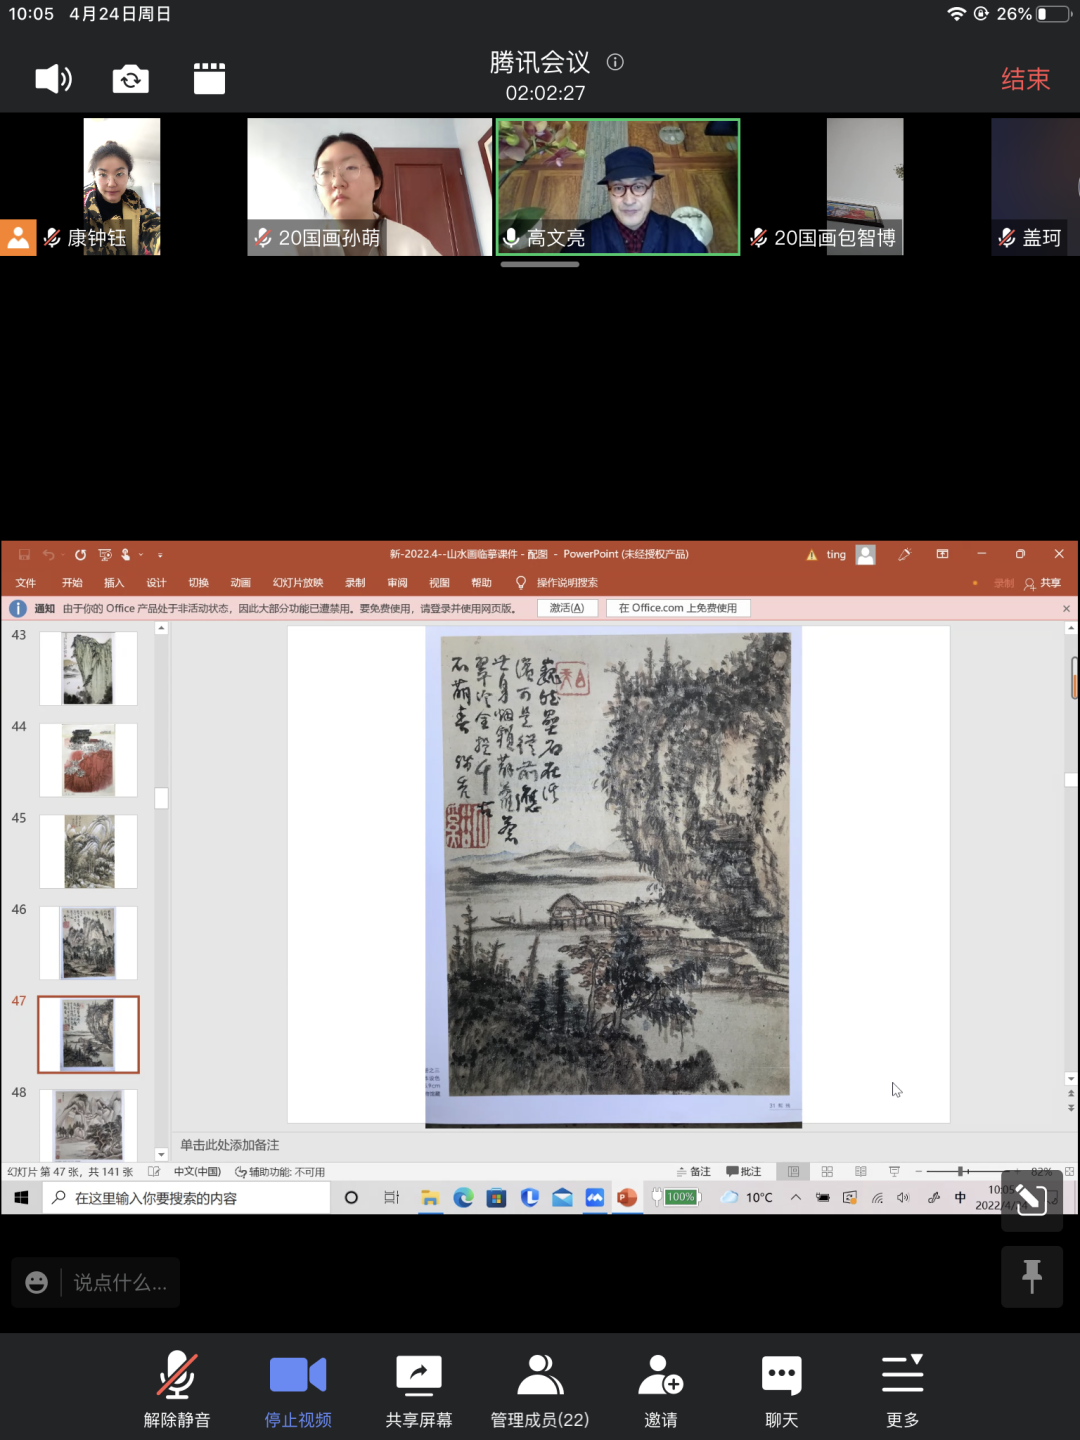Start slideshow from beginning toolbar icon
Screen dimensions: 1080x1440
[x=105, y=554]
